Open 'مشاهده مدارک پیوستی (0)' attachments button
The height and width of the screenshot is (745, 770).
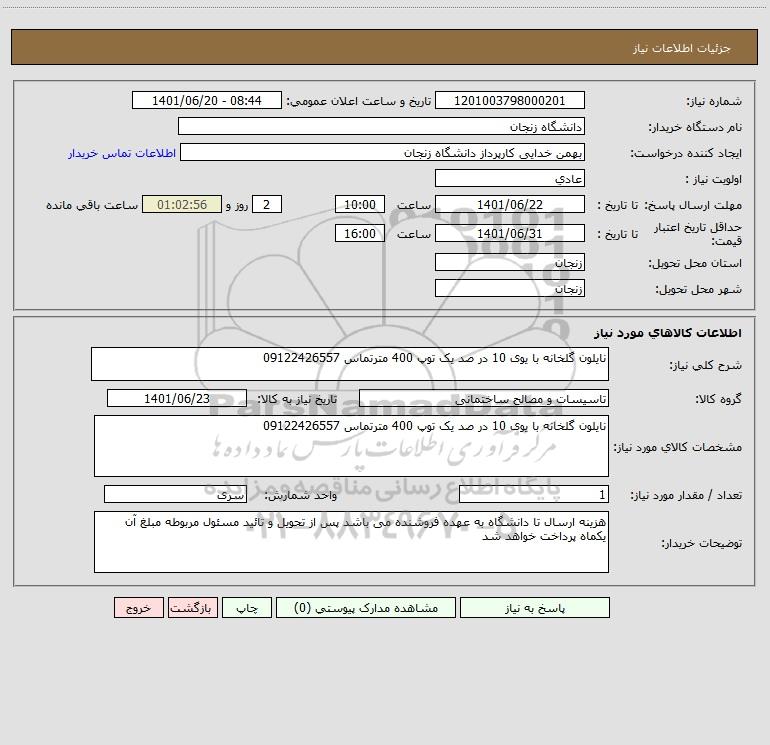366,608
